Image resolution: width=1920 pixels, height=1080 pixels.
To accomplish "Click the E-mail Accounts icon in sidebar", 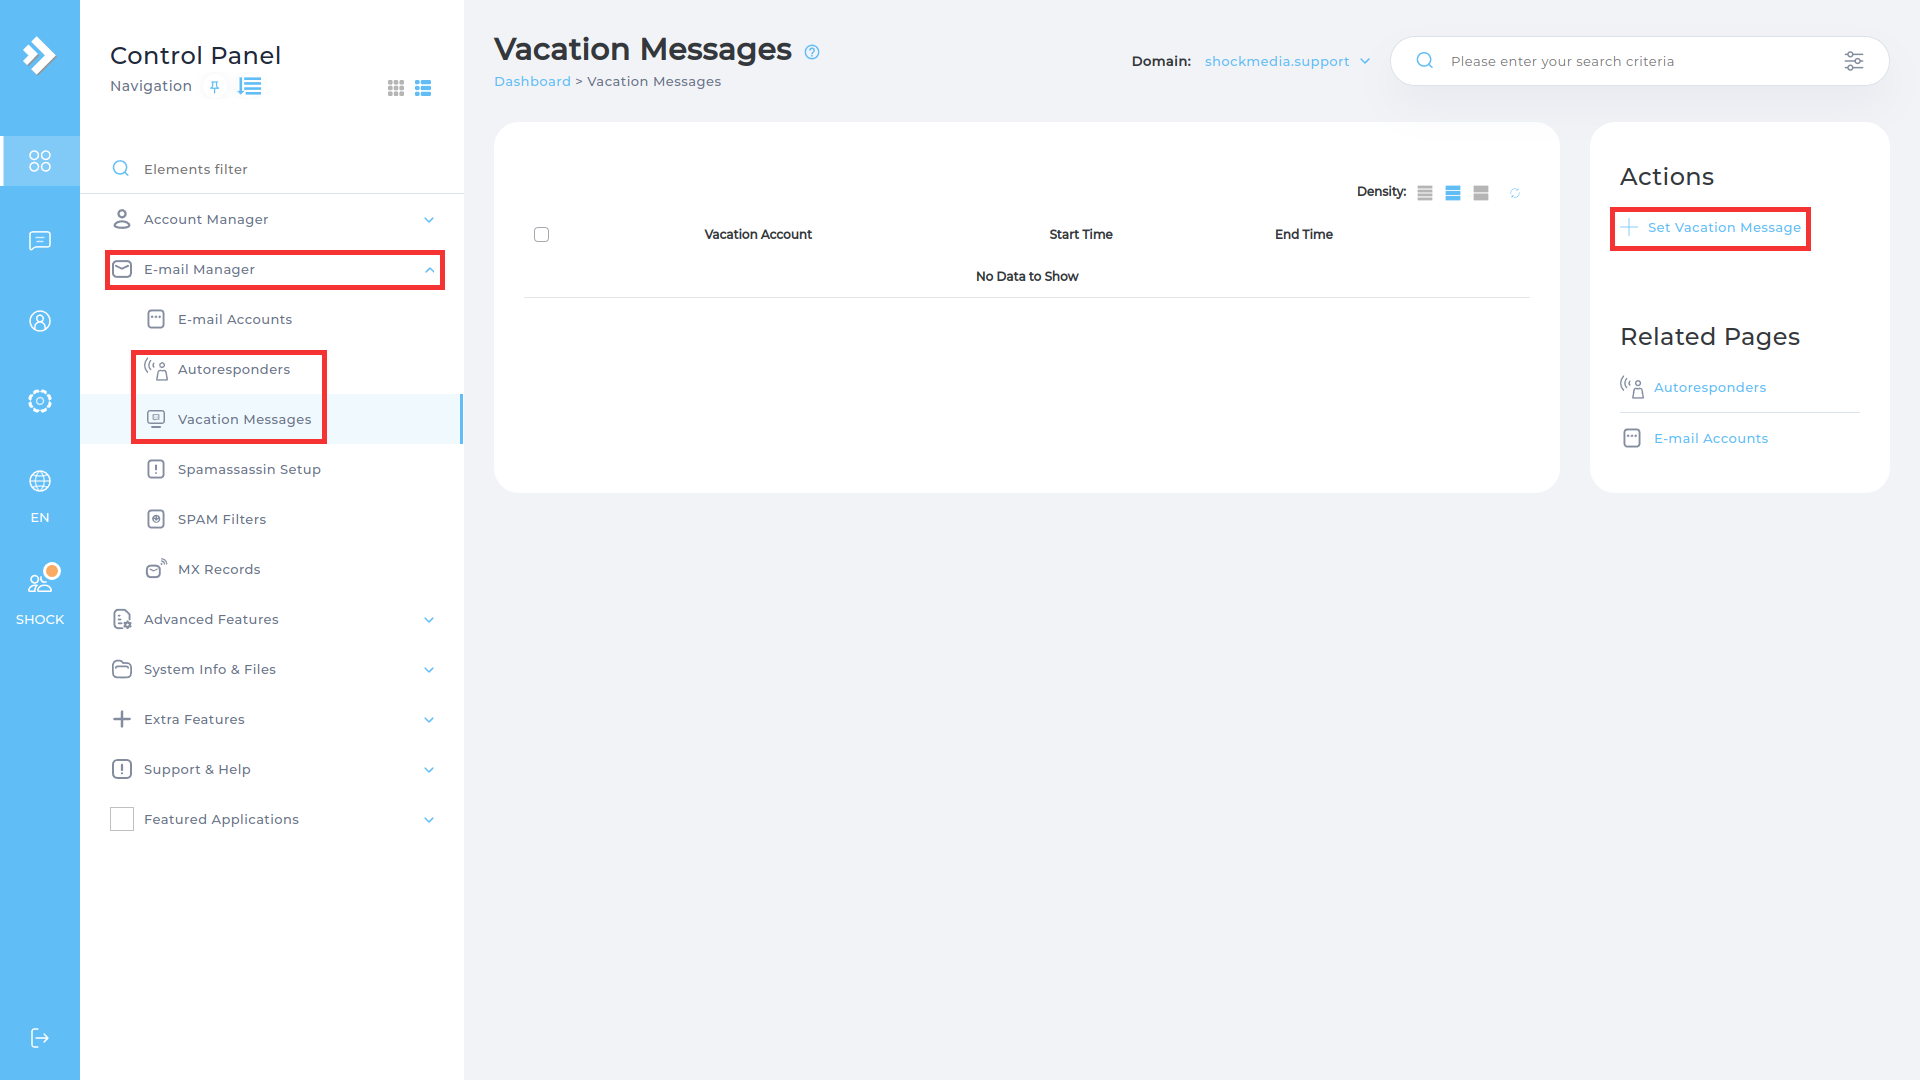I will click(x=156, y=318).
